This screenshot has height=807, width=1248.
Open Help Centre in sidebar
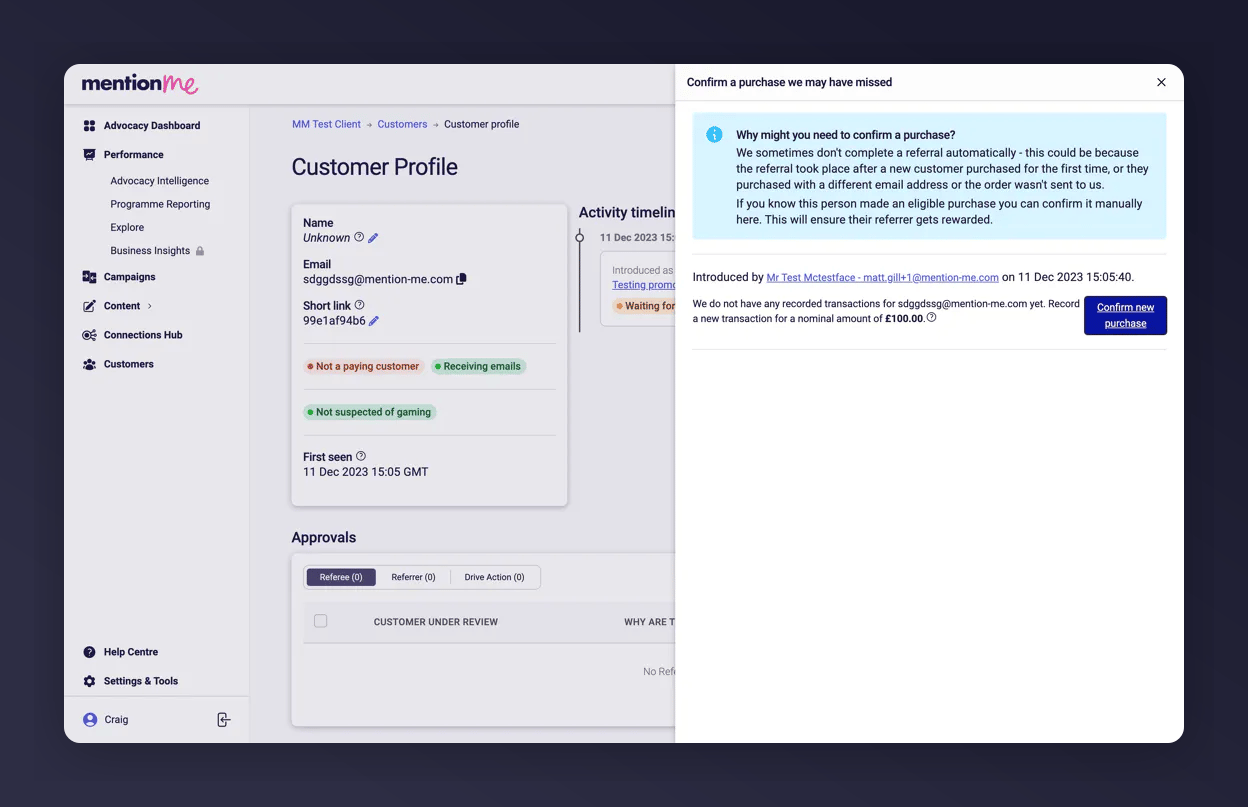point(131,652)
